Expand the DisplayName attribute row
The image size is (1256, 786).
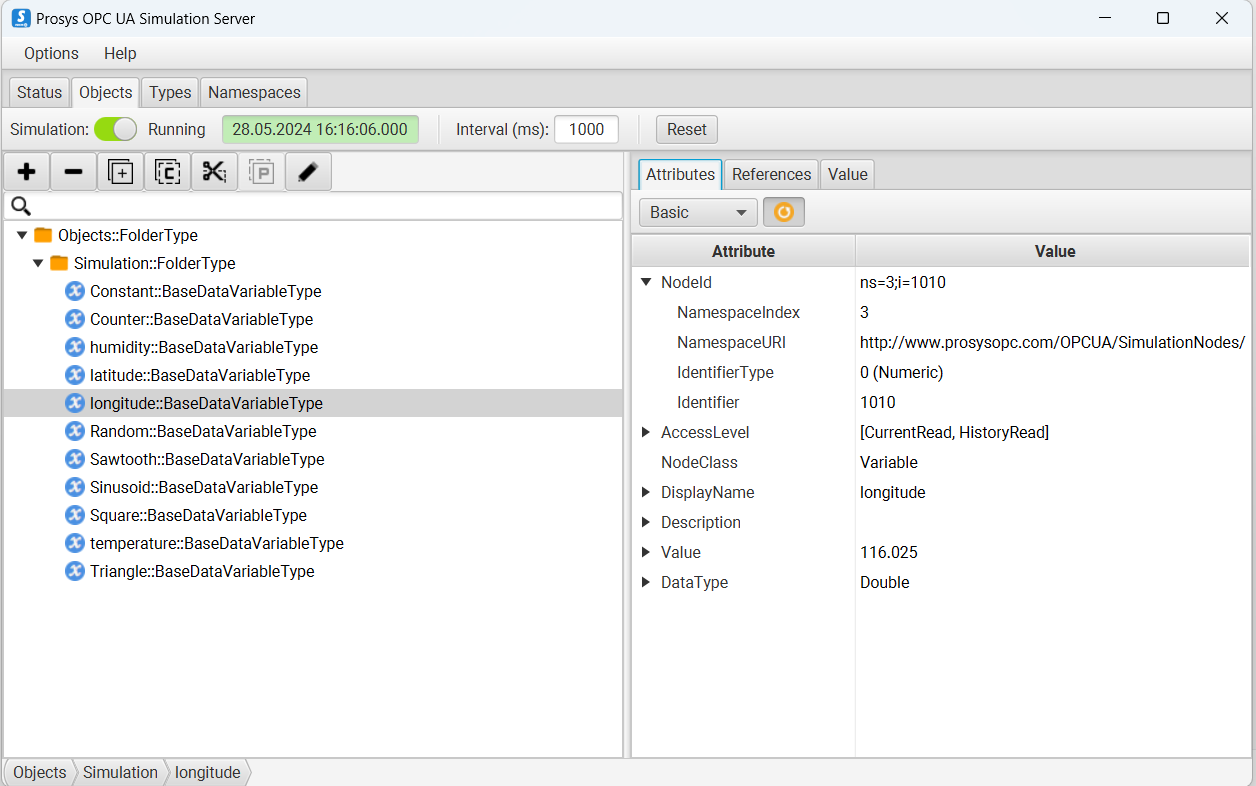point(646,492)
